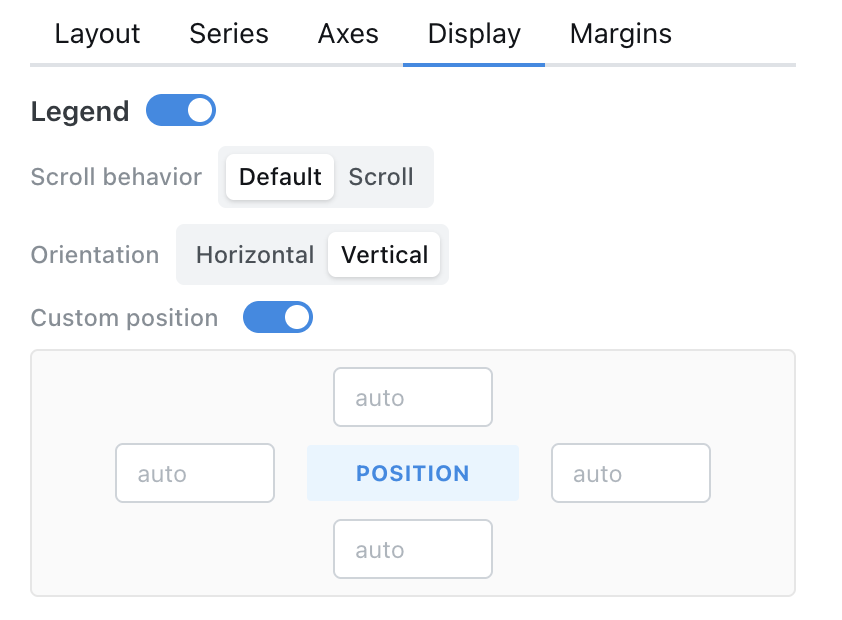Click the Custom position label

pyautogui.click(x=124, y=318)
